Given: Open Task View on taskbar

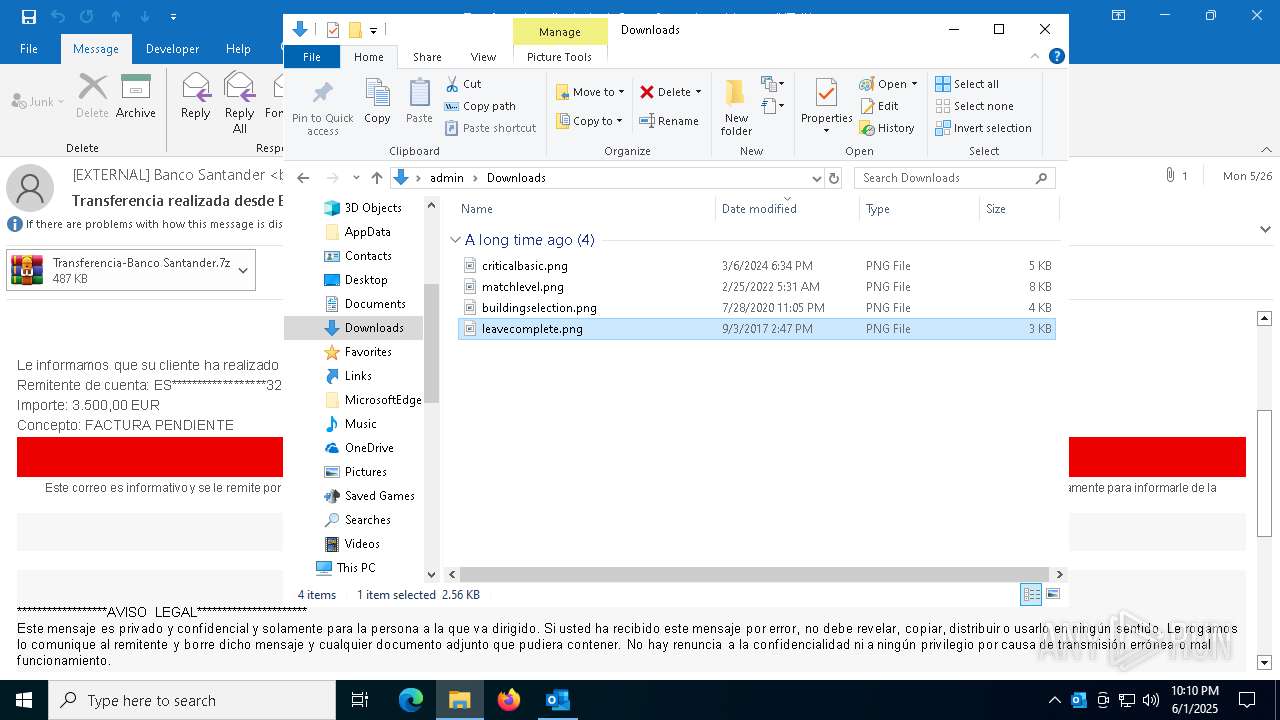Looking at the screenshot, I should click(x=360, y=700).
